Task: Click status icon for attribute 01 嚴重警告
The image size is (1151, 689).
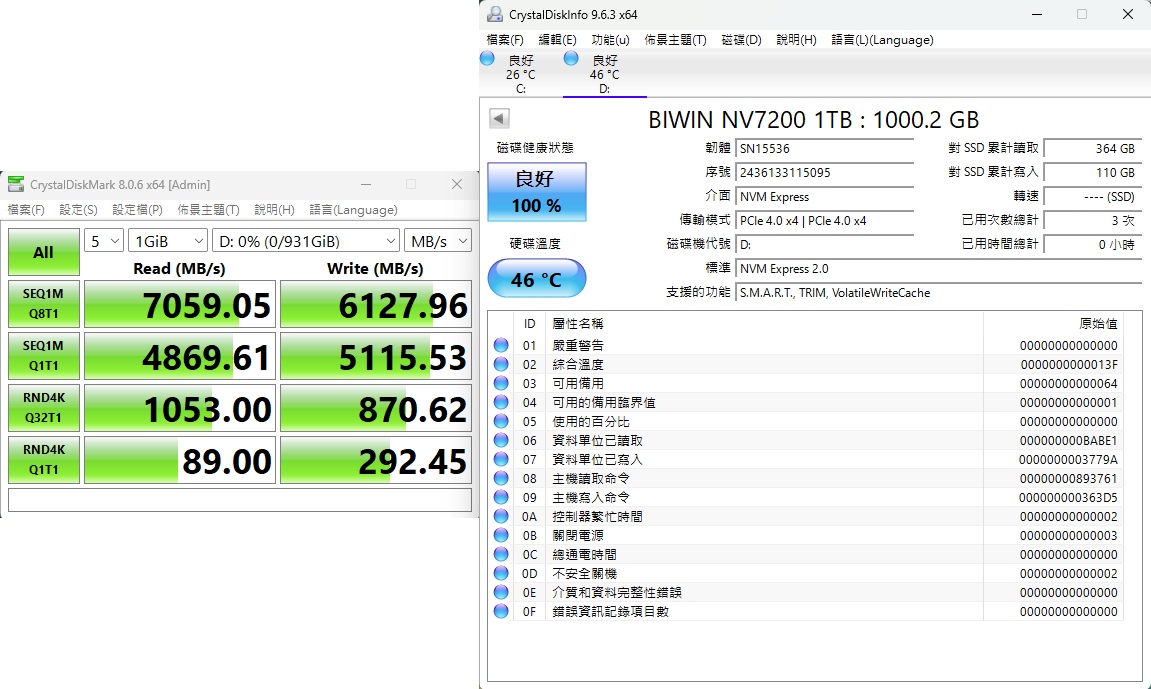Action: [x=501, y=345]
